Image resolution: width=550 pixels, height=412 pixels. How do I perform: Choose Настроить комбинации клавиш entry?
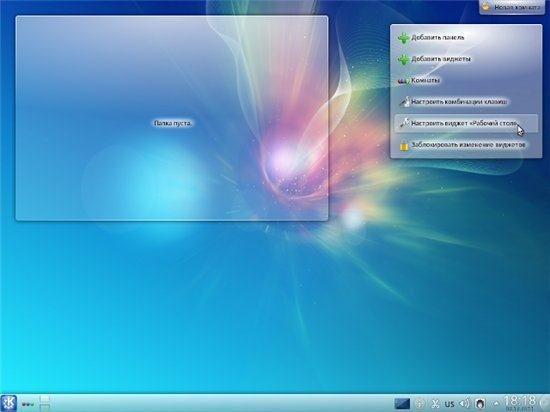point(466,102)
